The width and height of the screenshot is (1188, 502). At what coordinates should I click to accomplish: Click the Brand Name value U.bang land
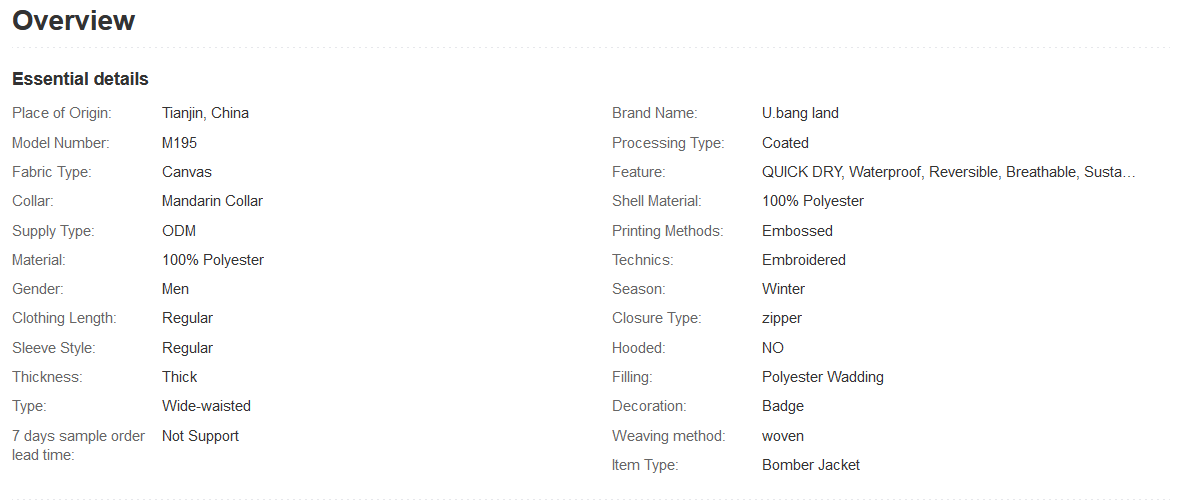[800, 113]
